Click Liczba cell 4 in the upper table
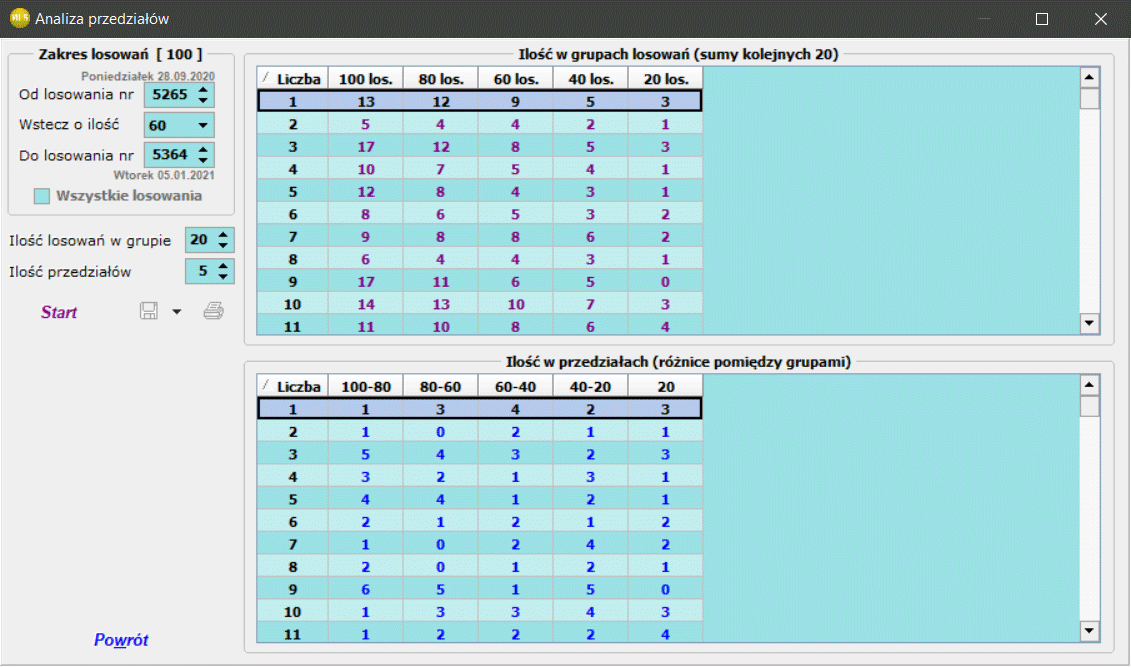1131x667 pixels. point(293,169)
